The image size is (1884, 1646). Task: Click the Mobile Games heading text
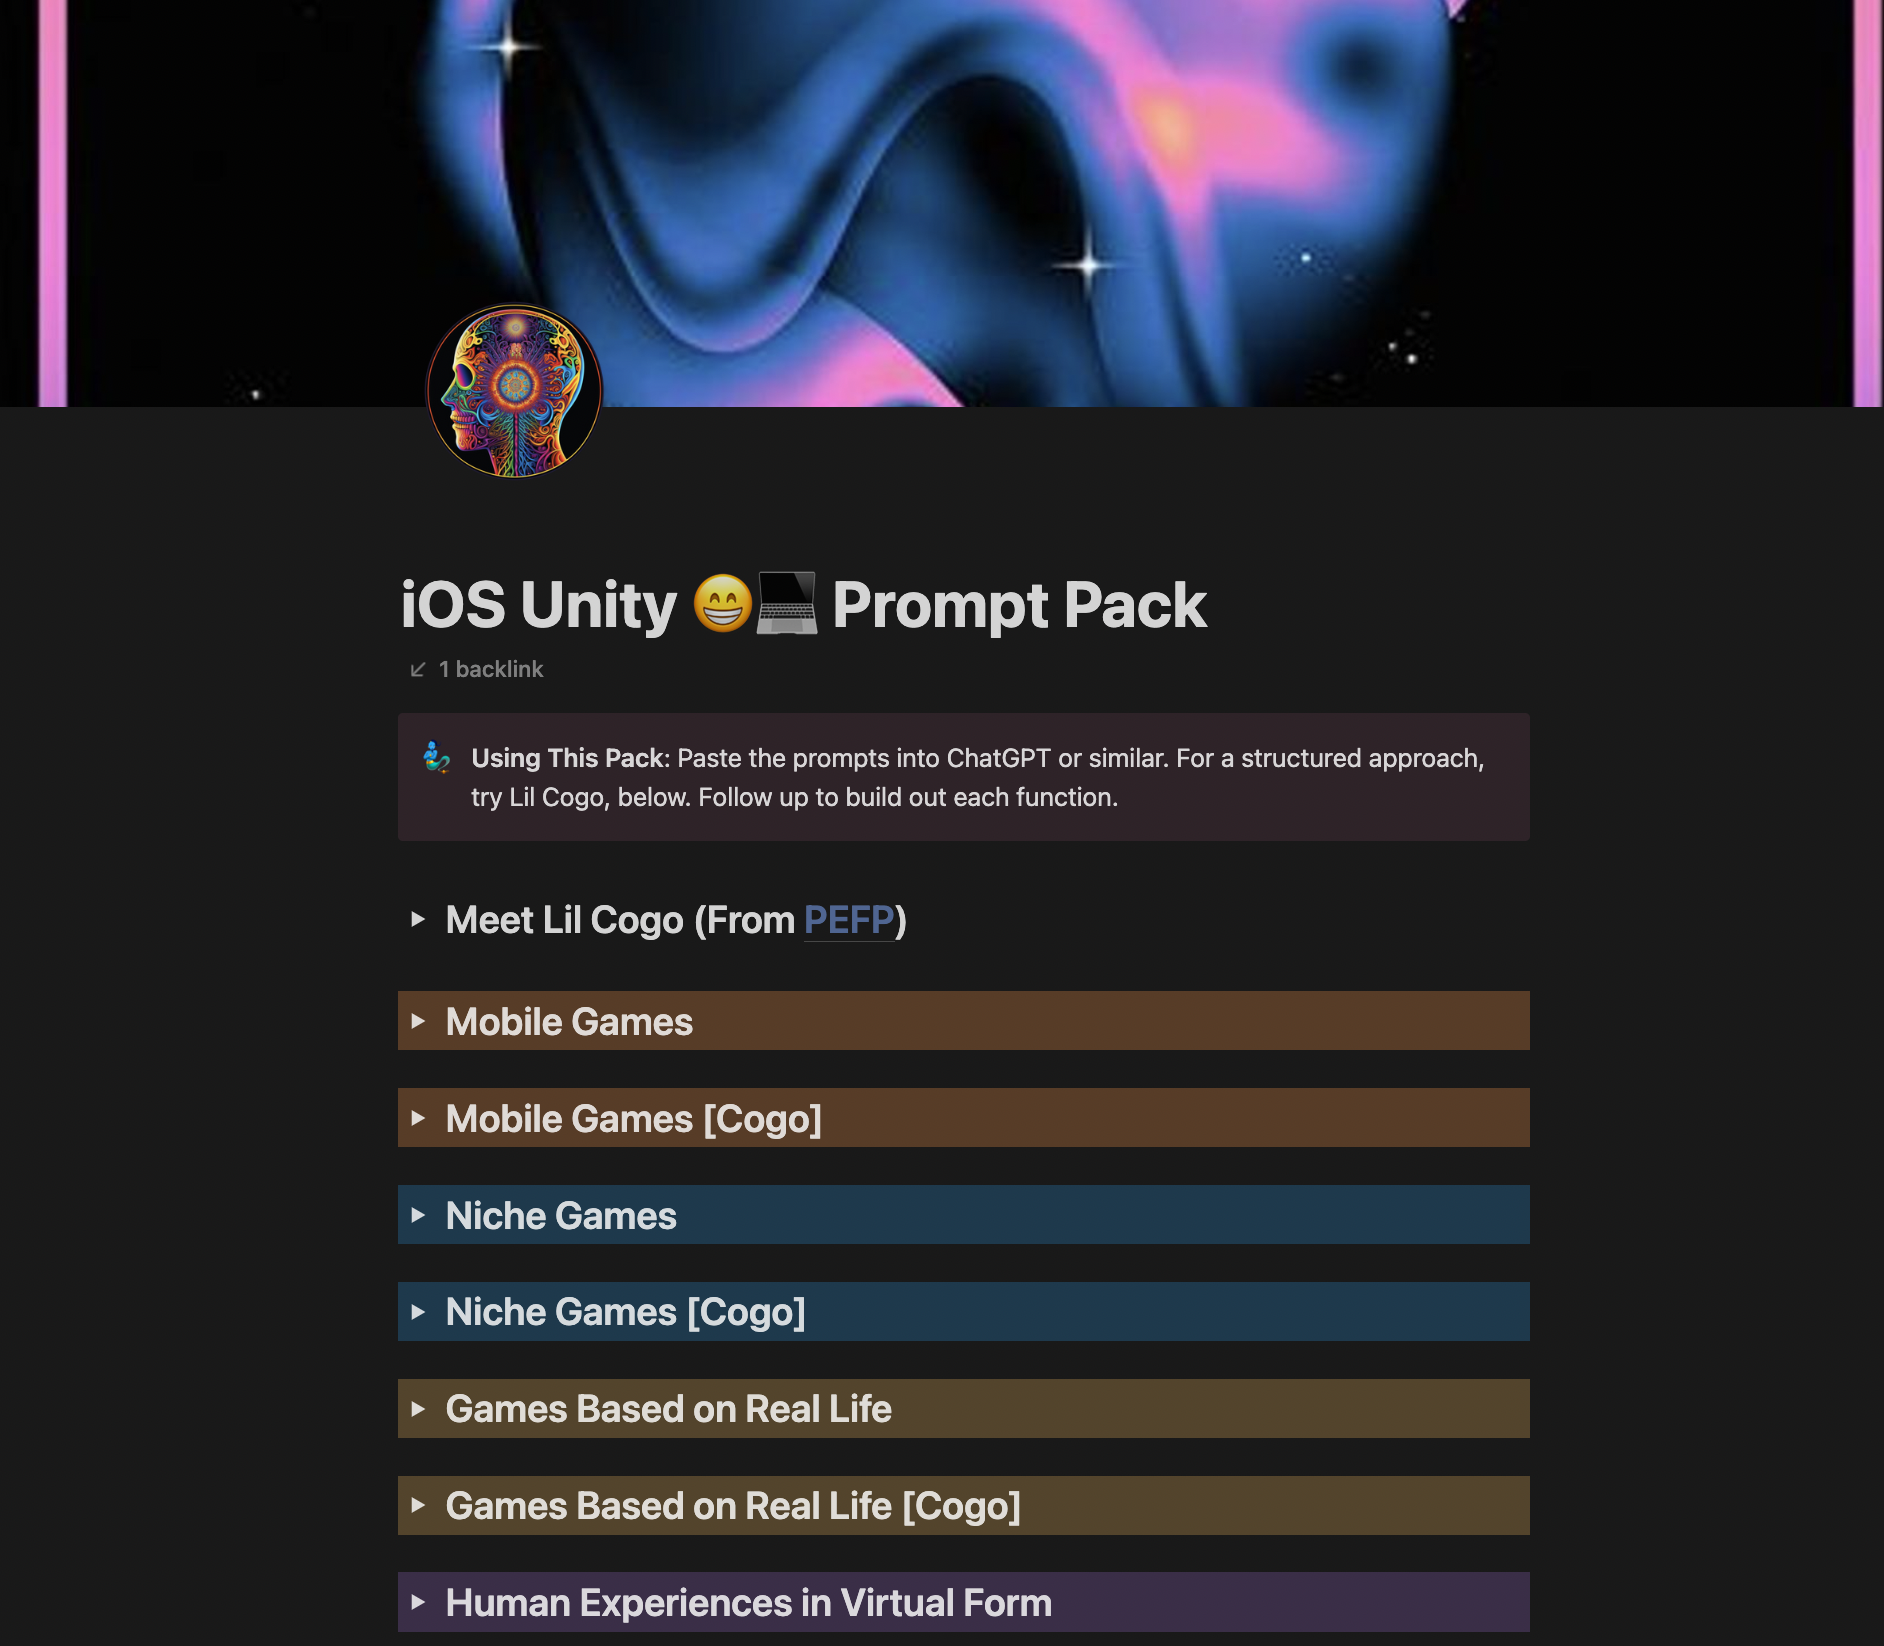569,1021
